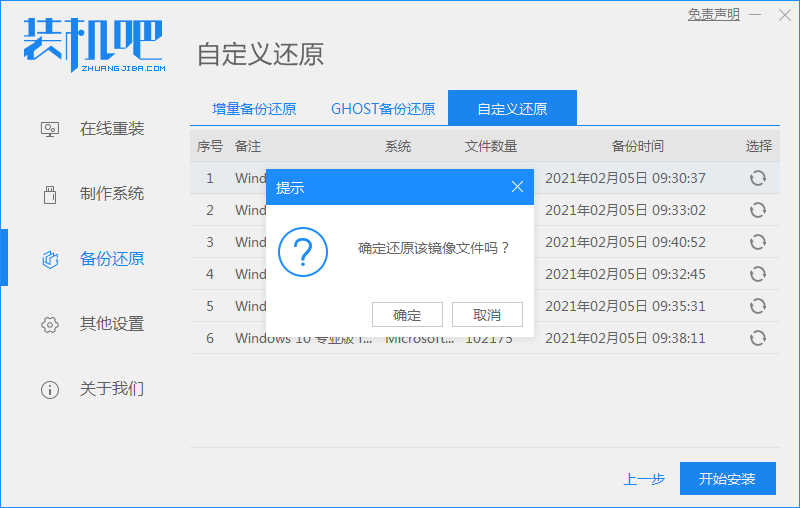Viewport: 800px width, 508px height.
Task: Open 其他设置 via its gear icon
Action: pos(49,324)
